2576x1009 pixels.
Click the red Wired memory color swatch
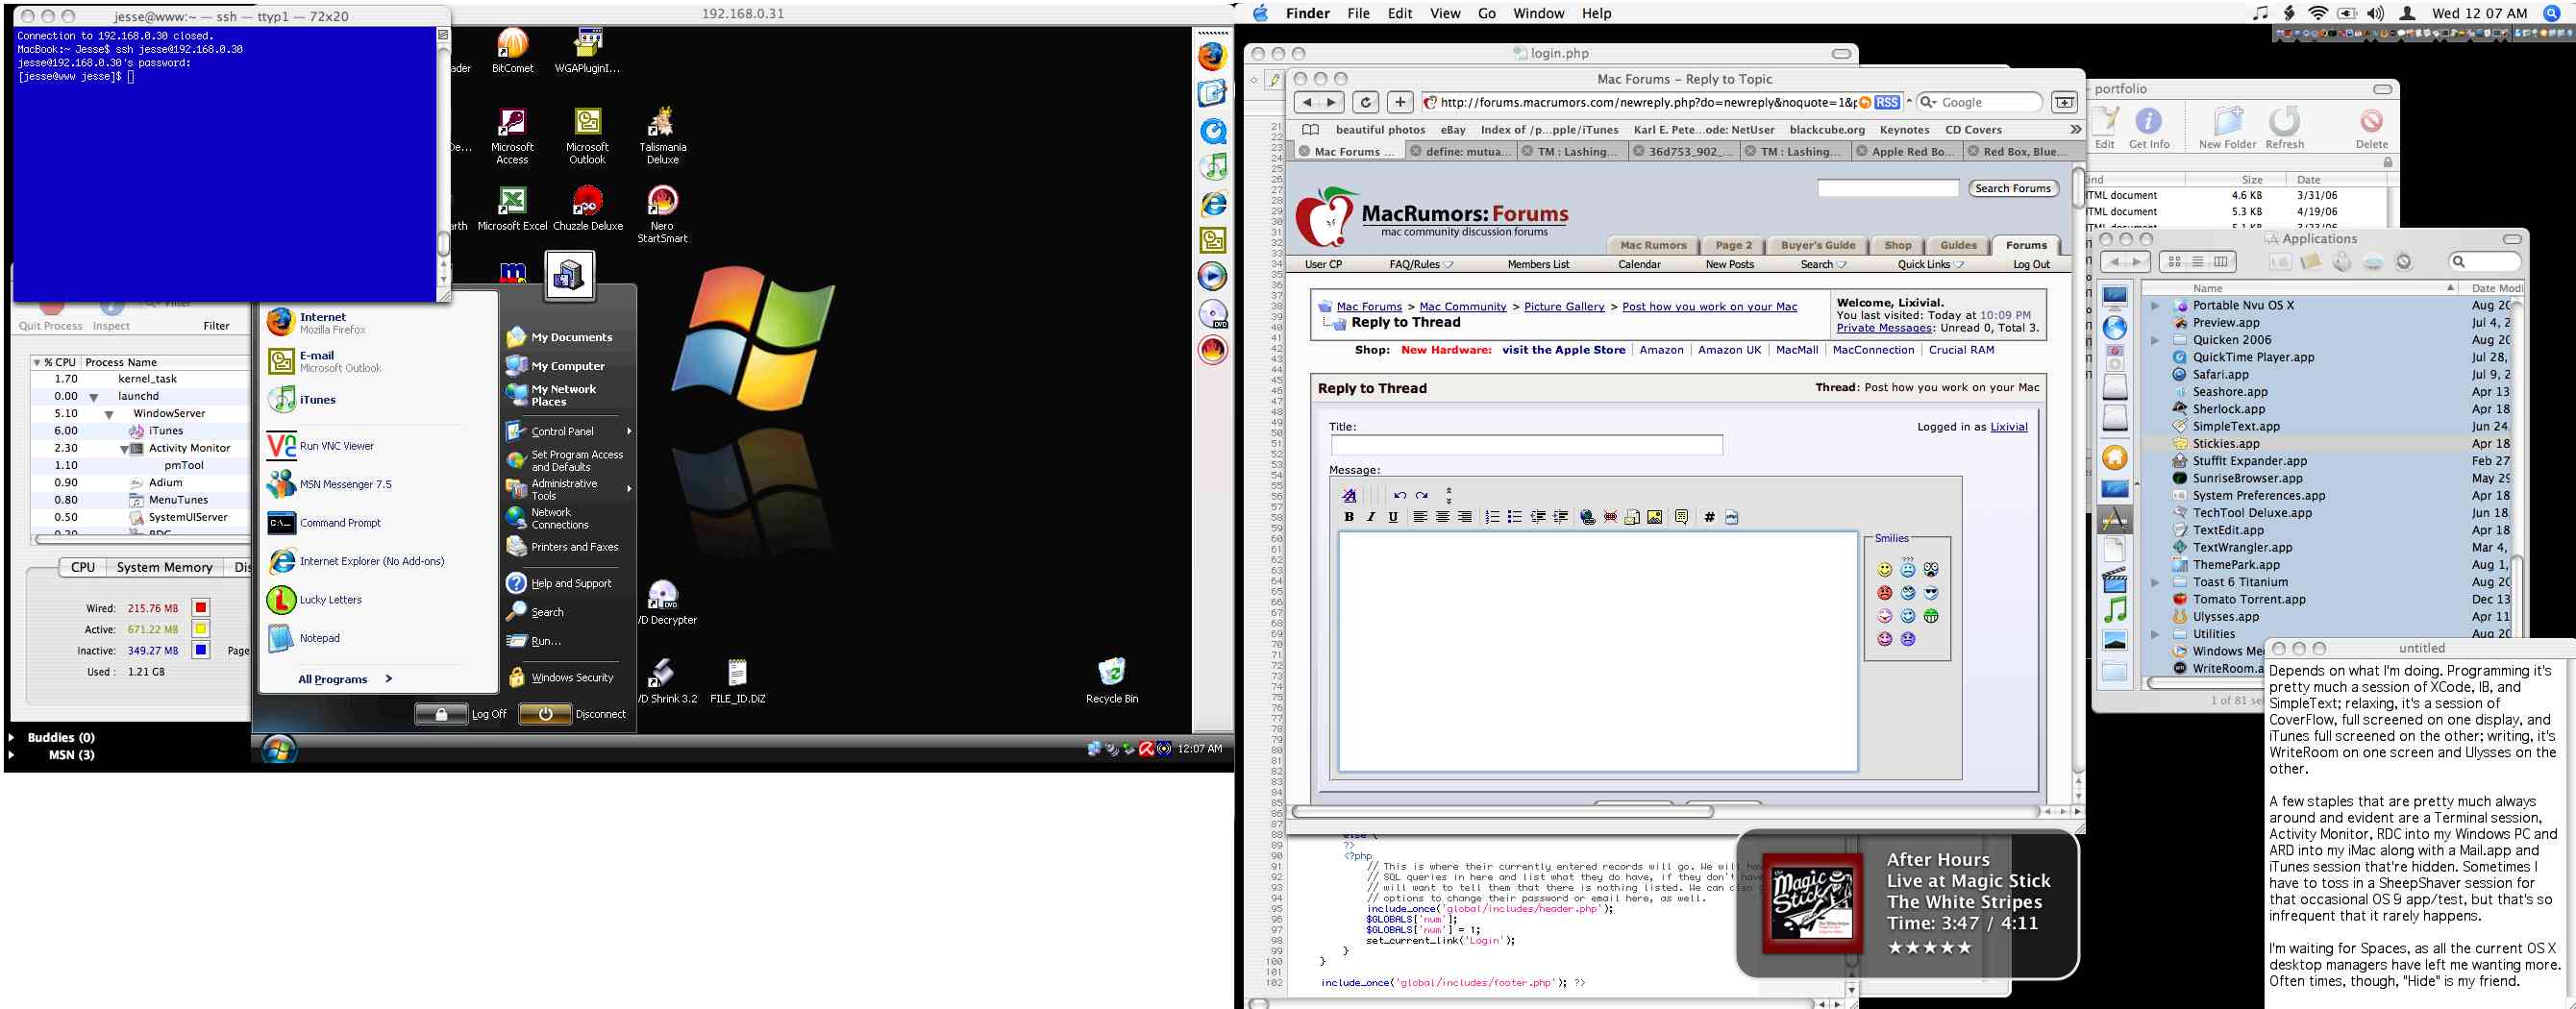tap(201, 608)
